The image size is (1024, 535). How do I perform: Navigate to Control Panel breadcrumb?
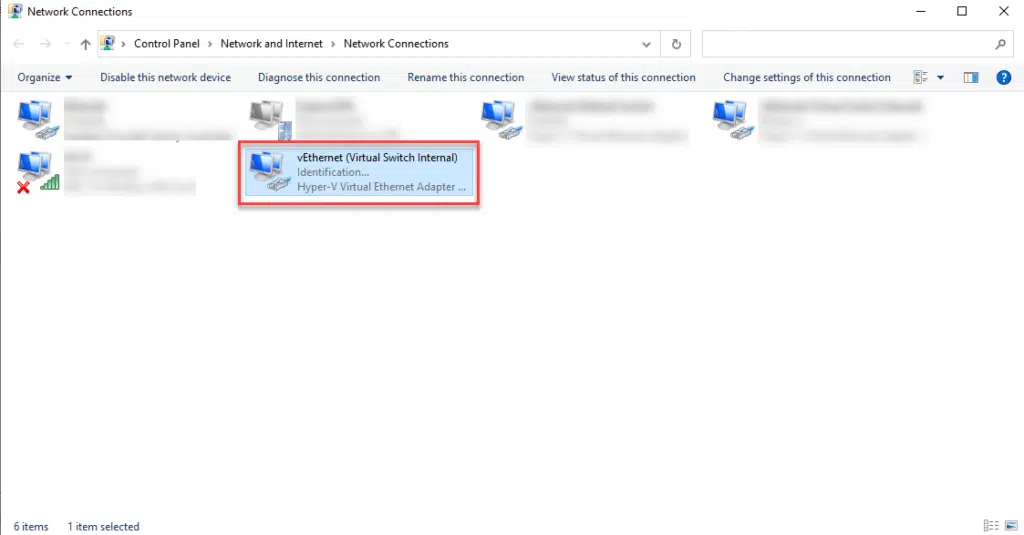[167, 44]
